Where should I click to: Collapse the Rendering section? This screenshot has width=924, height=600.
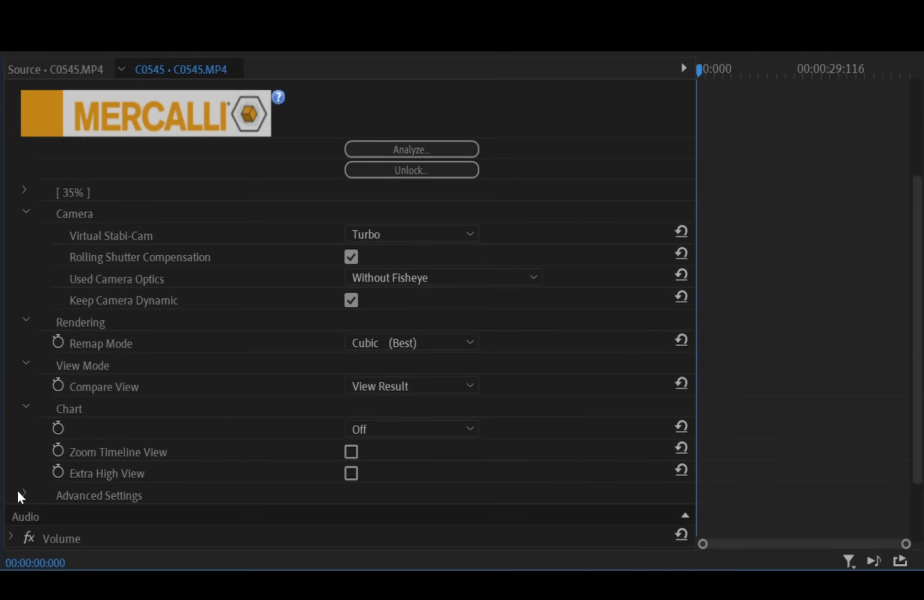coord(26,319)
